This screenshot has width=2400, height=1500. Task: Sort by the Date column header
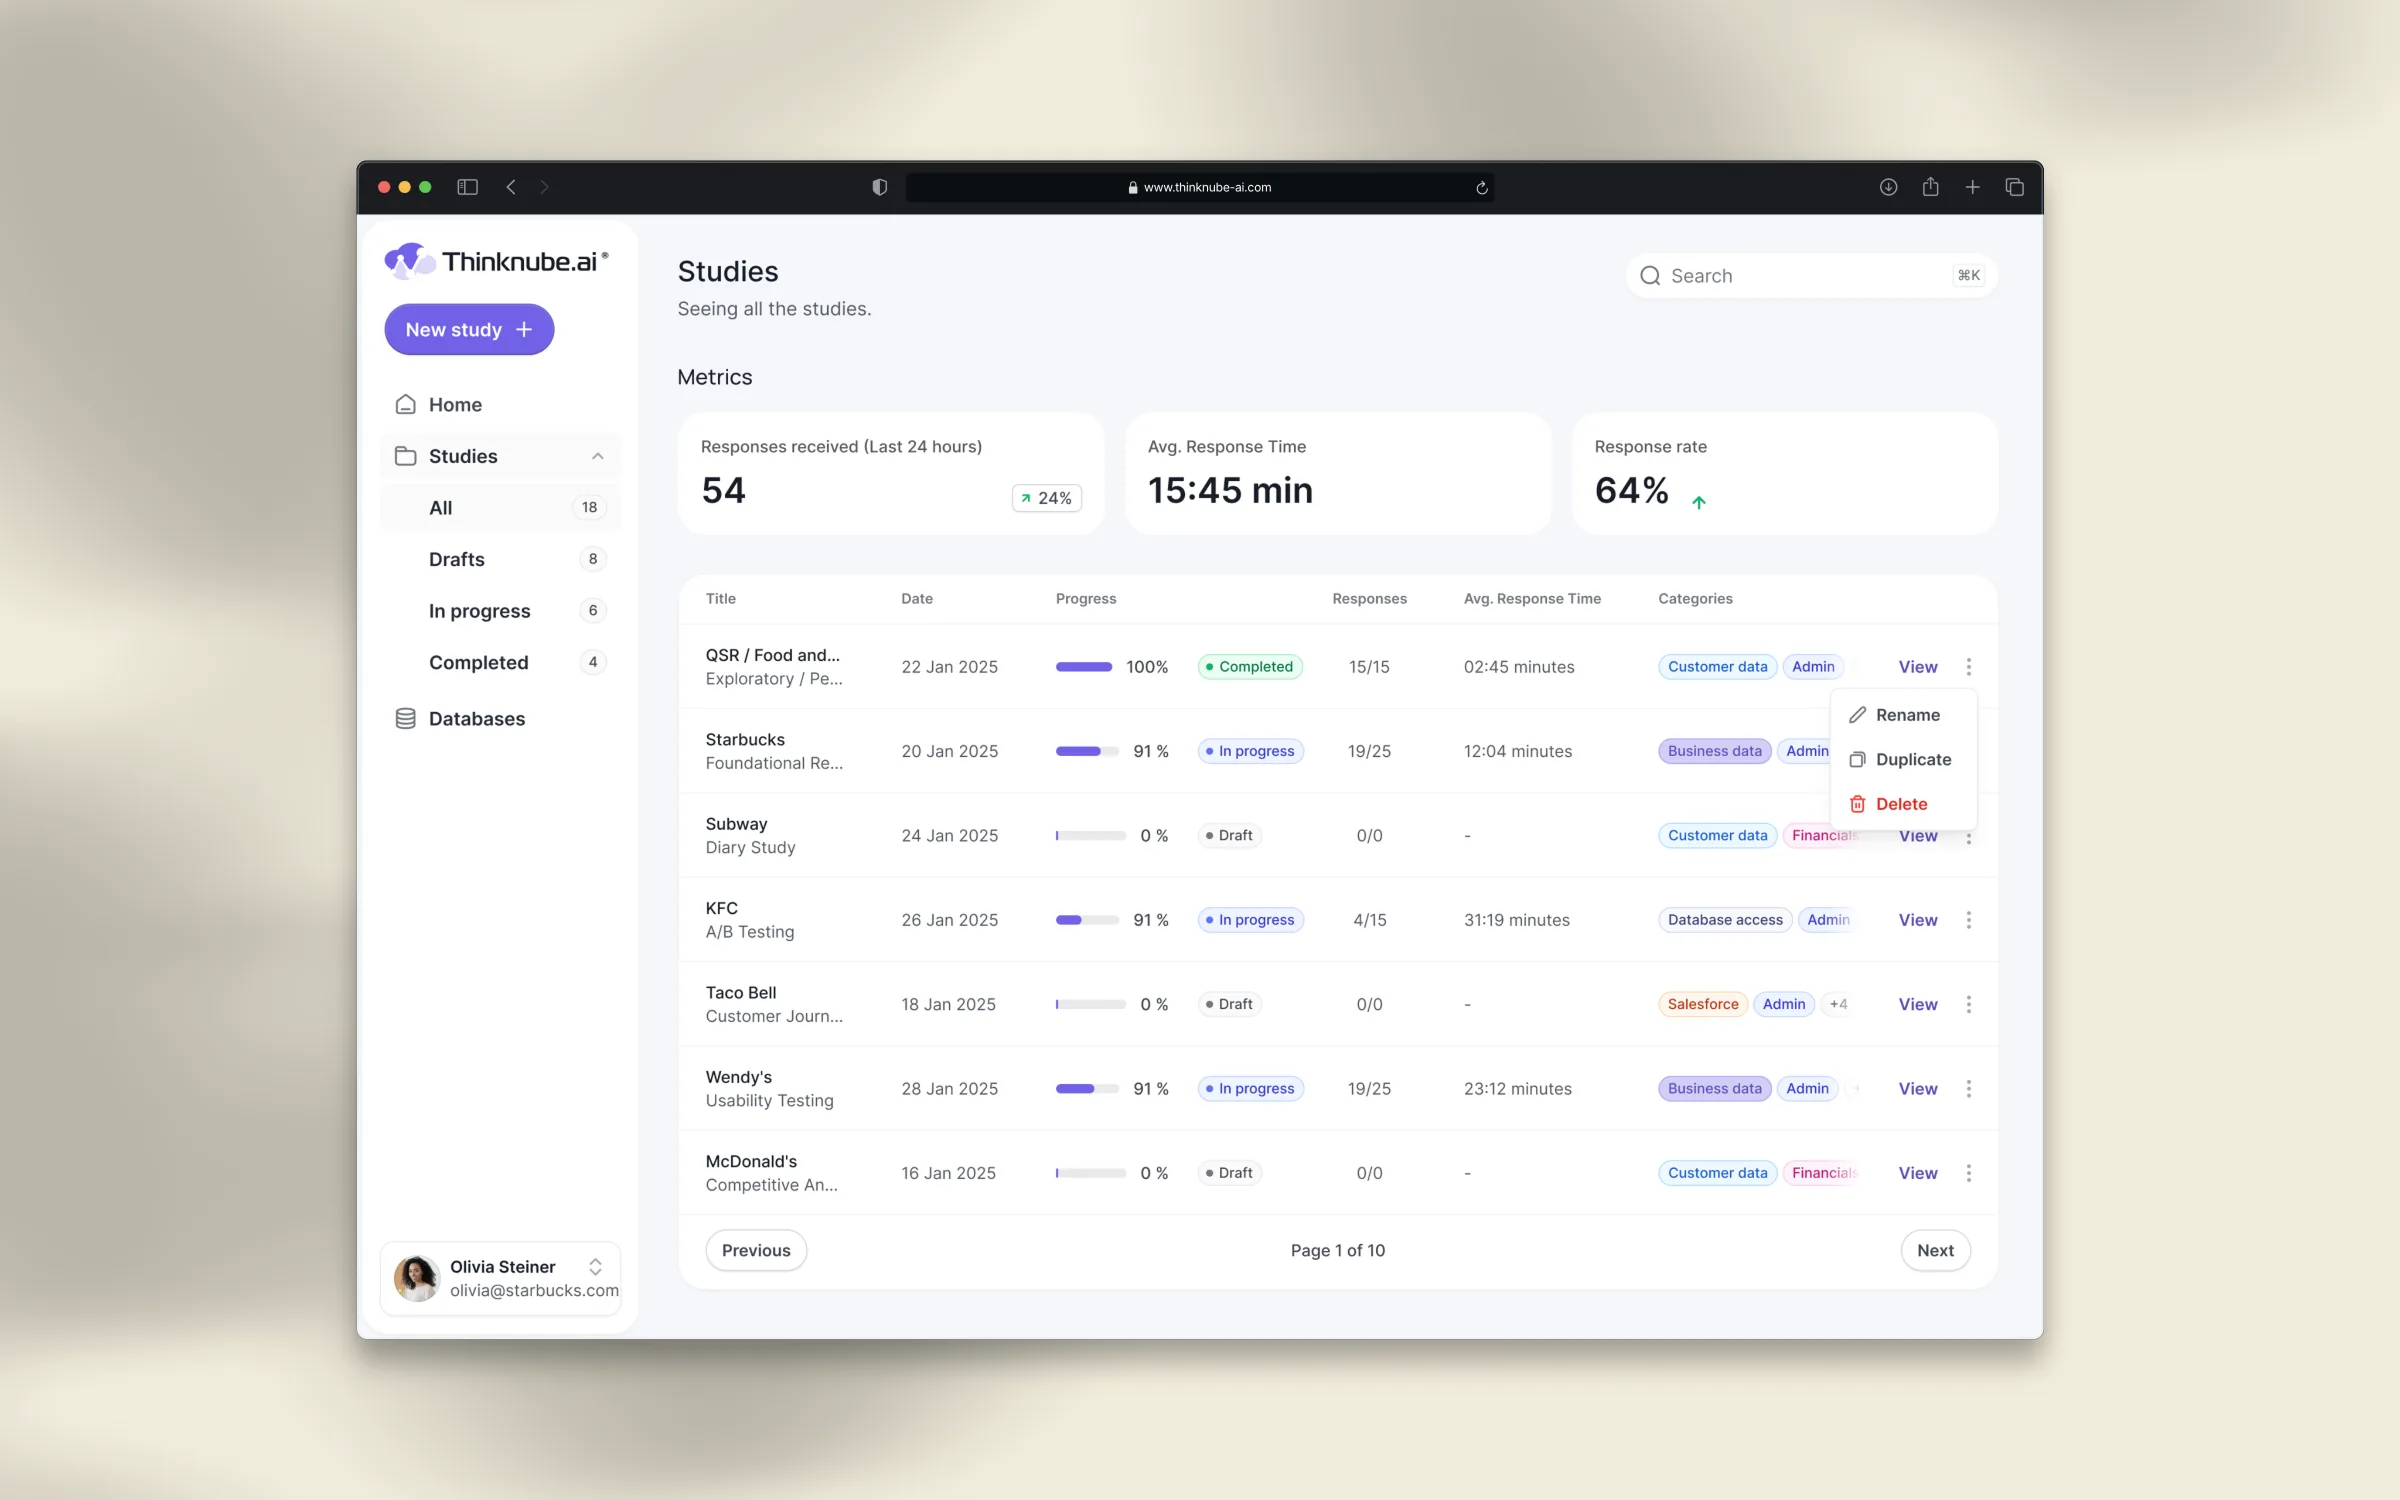pos(917,599)
